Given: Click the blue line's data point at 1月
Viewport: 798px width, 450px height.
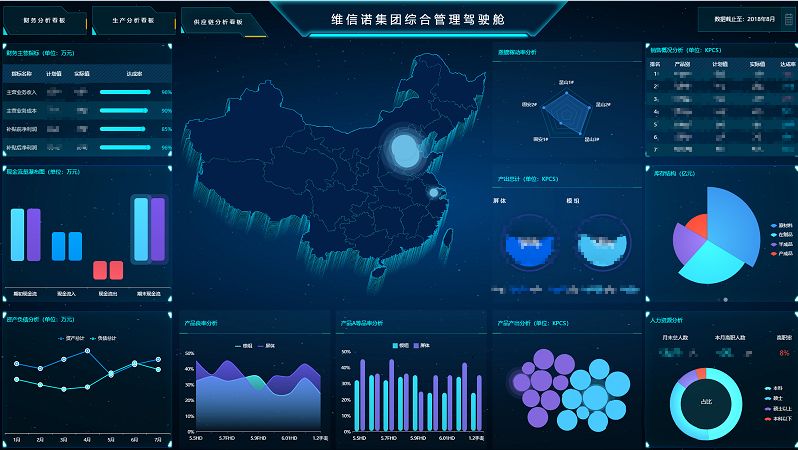Looking at the screenshot, I should [17, 363].
